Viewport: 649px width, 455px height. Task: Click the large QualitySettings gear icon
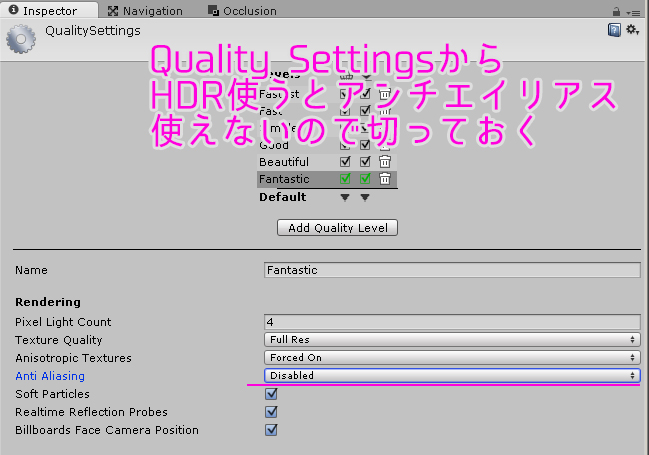click(21, 39)
